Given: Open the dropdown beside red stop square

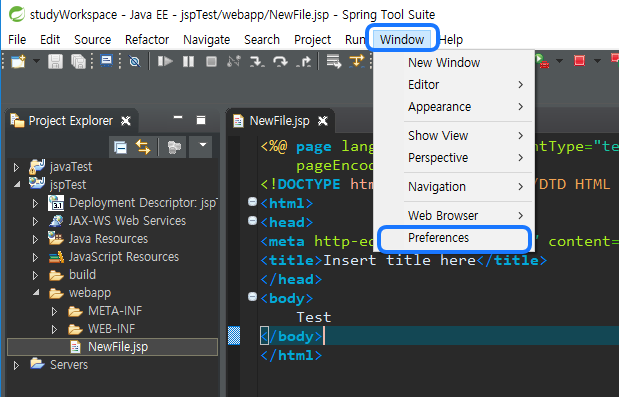Looking at the screenshot, I should coord(597,61).
